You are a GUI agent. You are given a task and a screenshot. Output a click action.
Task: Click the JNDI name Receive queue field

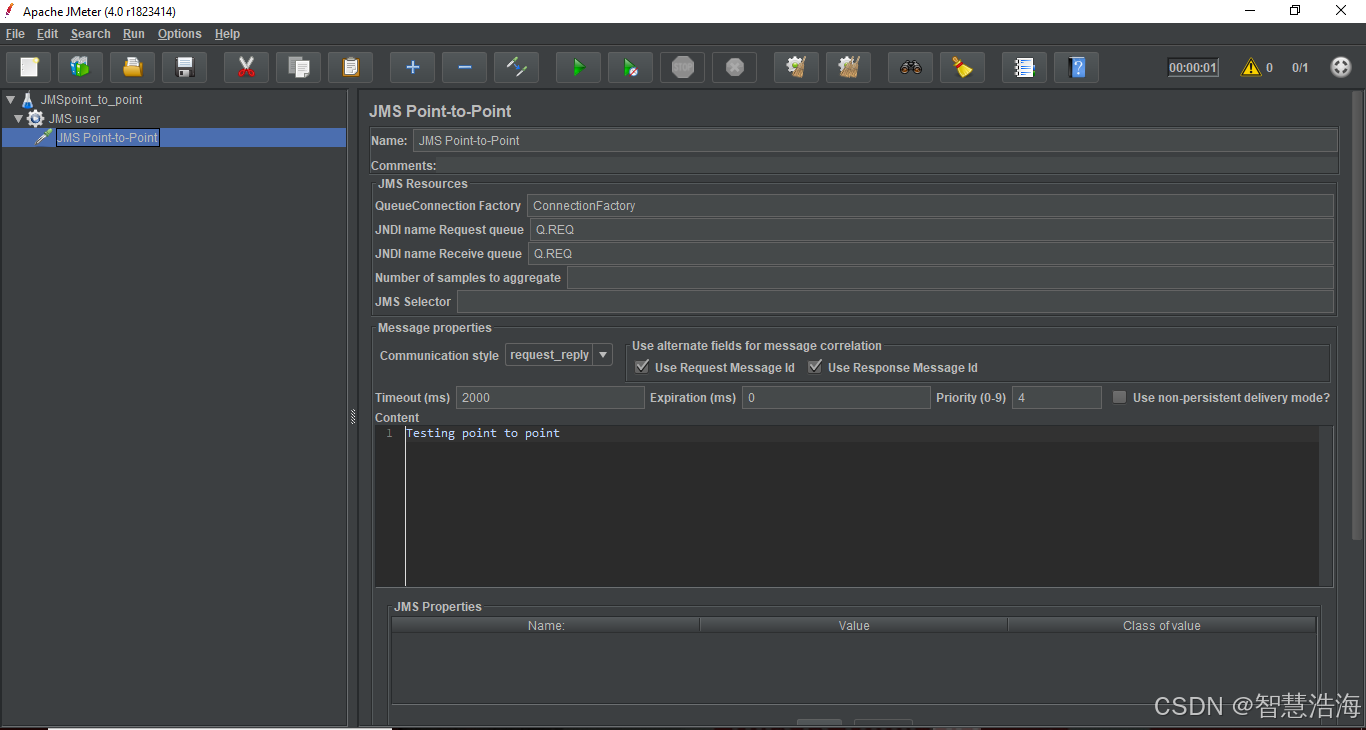coord(931,254)
